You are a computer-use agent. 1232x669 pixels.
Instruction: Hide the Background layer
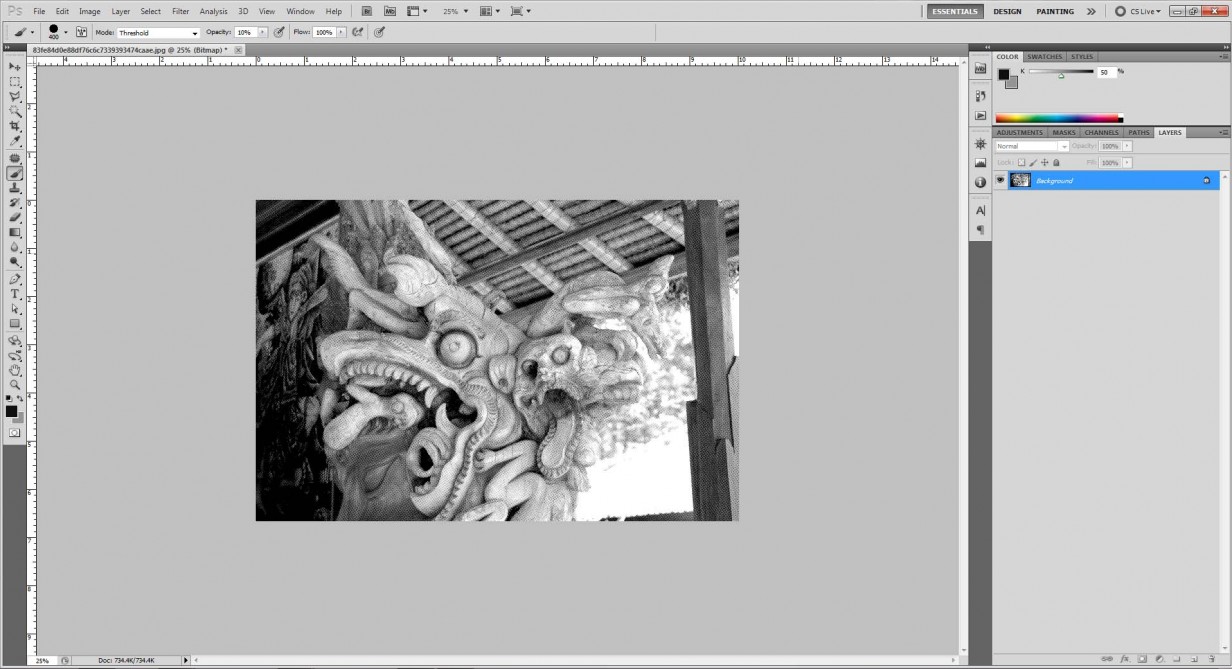pyautogui.click(x=999, y=179)
